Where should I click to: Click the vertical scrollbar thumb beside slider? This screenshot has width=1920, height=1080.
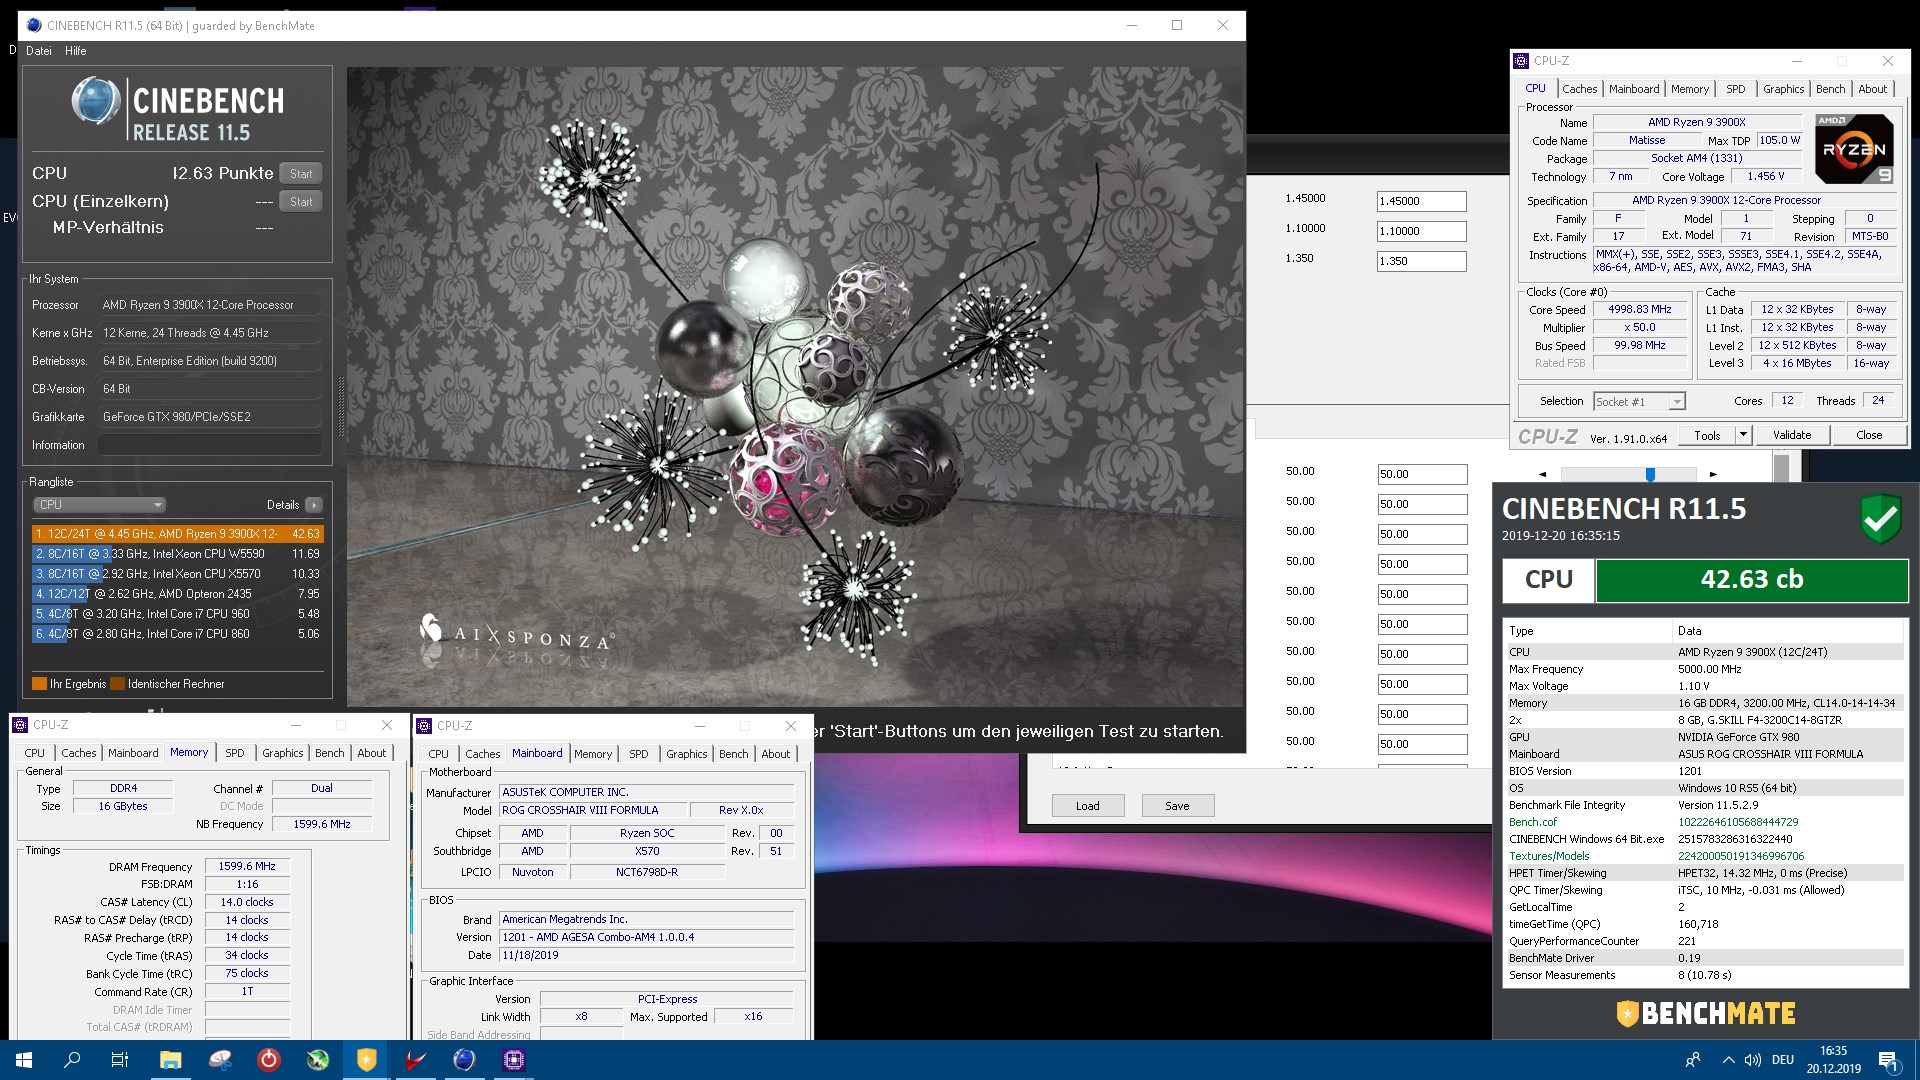pyautogui.click(x=1781, y=468)
